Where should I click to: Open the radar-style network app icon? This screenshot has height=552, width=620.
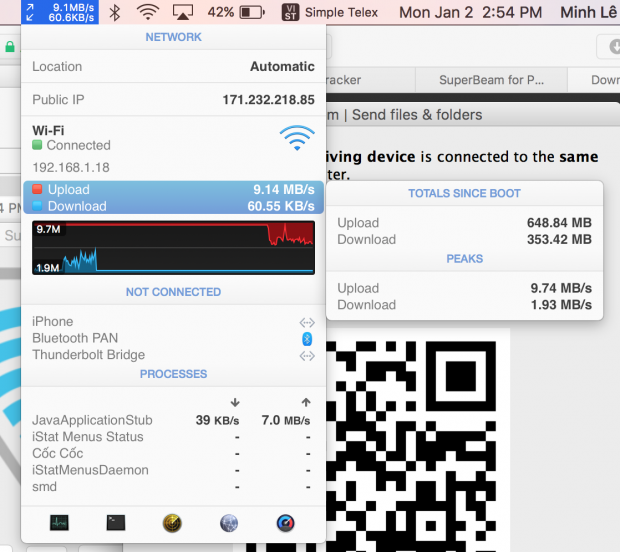point(173,522)
